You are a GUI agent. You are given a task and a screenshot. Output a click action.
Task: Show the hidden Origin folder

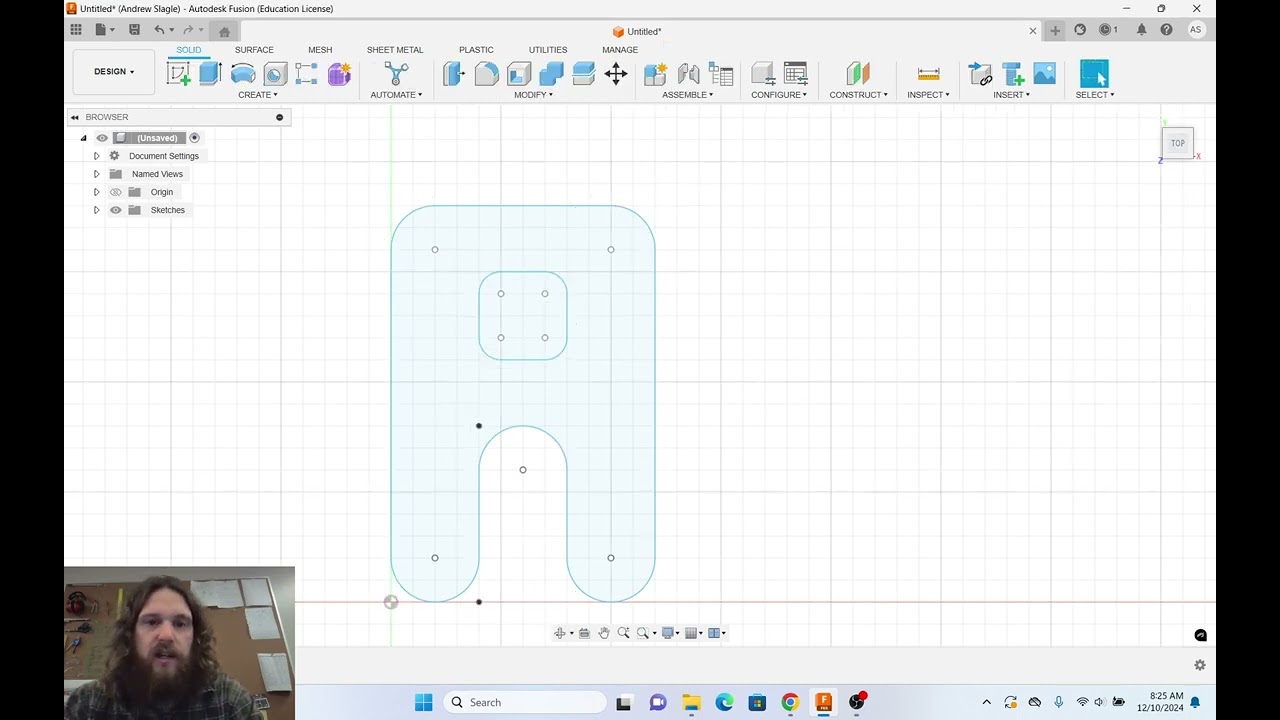pyautogui.click(x=116, y=192)
